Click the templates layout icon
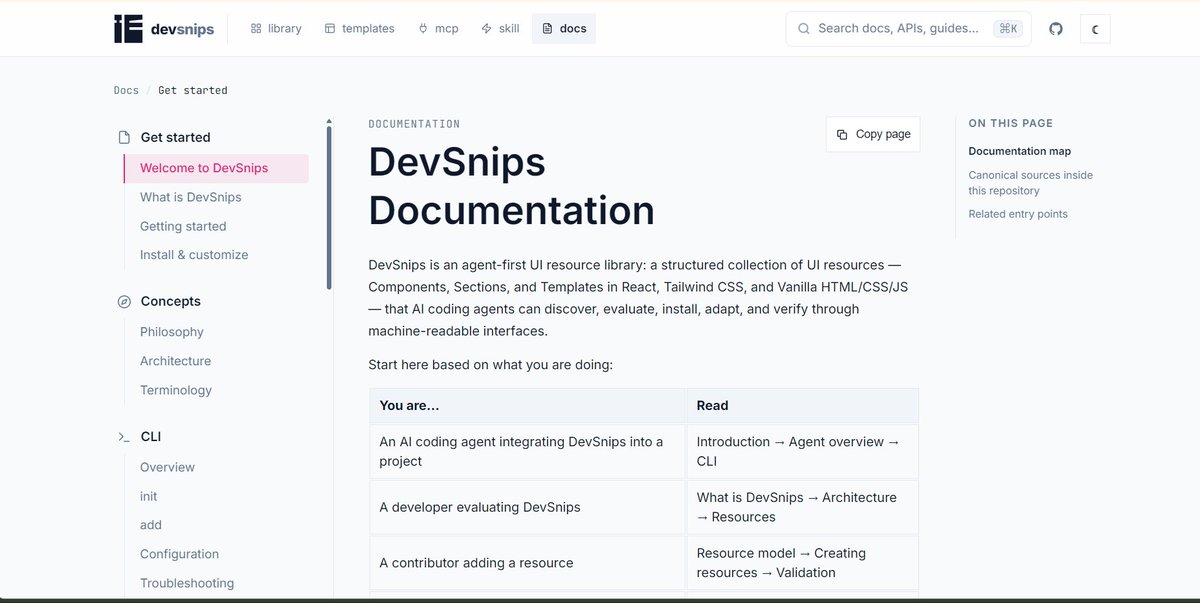 pyautogui.click(x=330, y=29)
